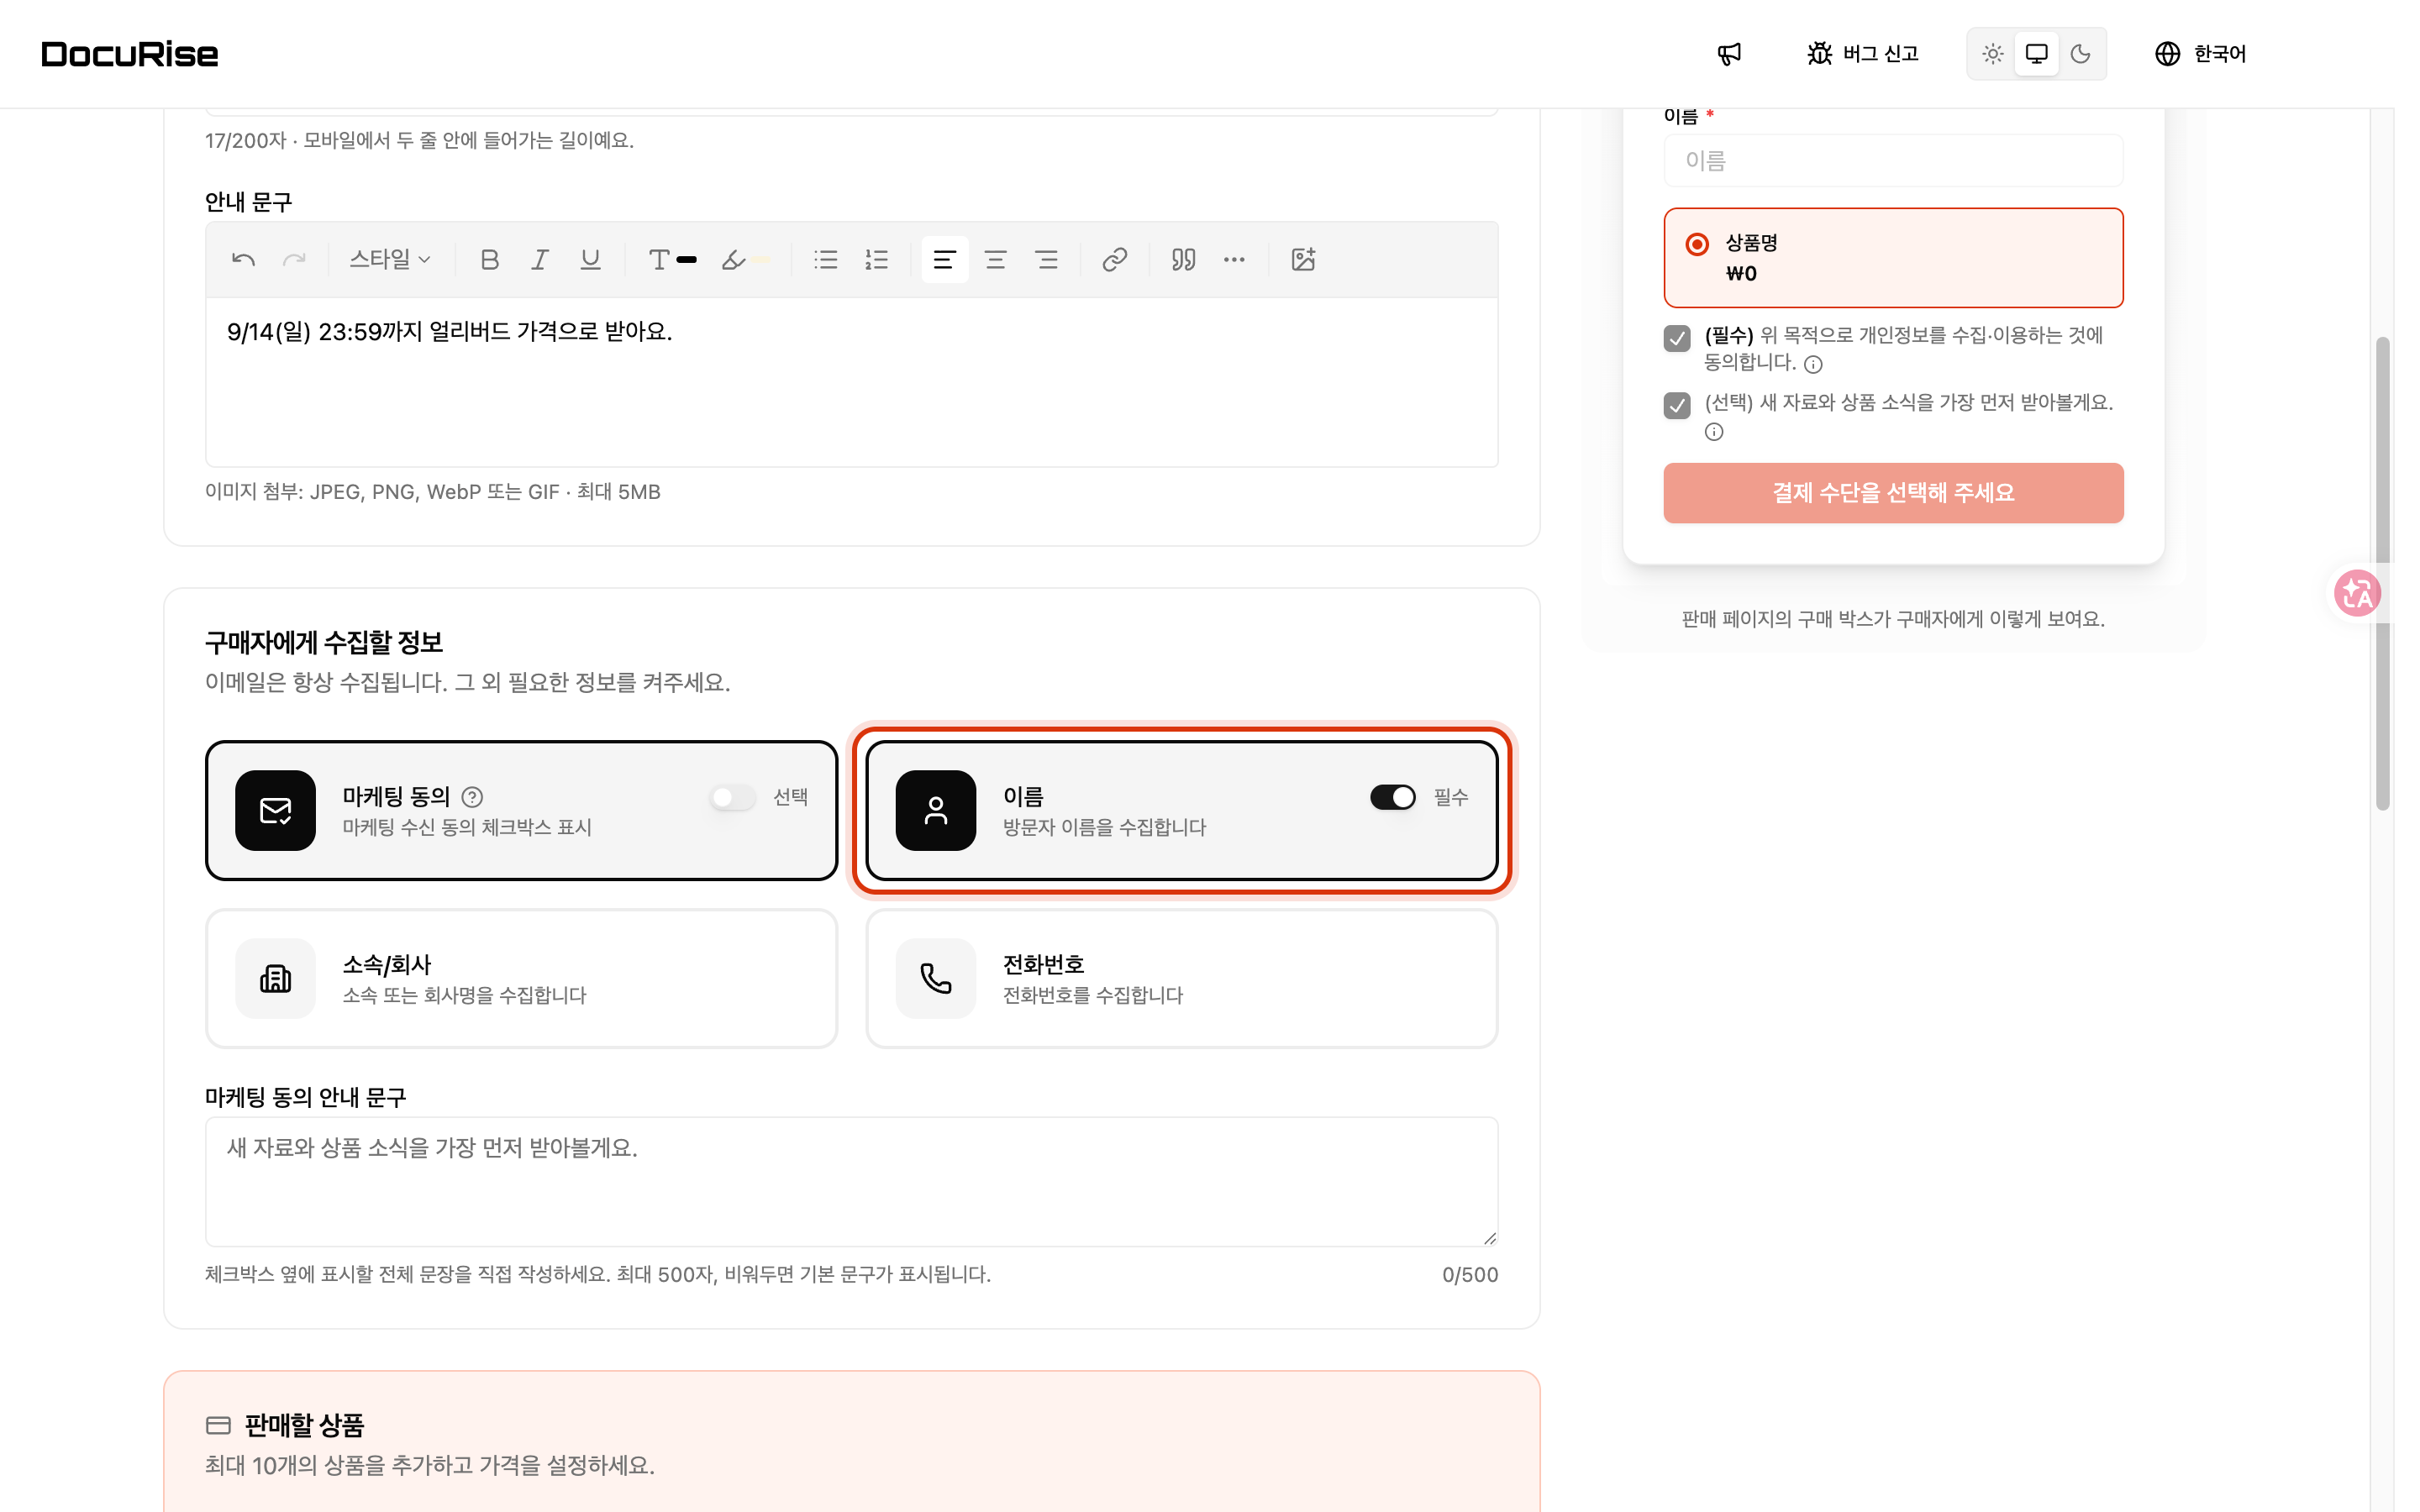Insert an image into the editor
This screenshot has width=2420, height=1512.
coord(1303,260)
